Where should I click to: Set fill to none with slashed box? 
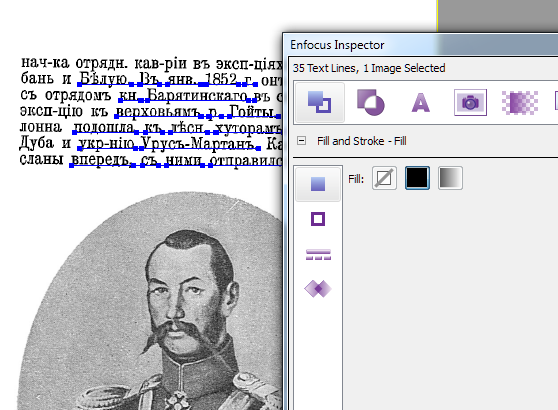pyautogui.click(x=384, y=178)
